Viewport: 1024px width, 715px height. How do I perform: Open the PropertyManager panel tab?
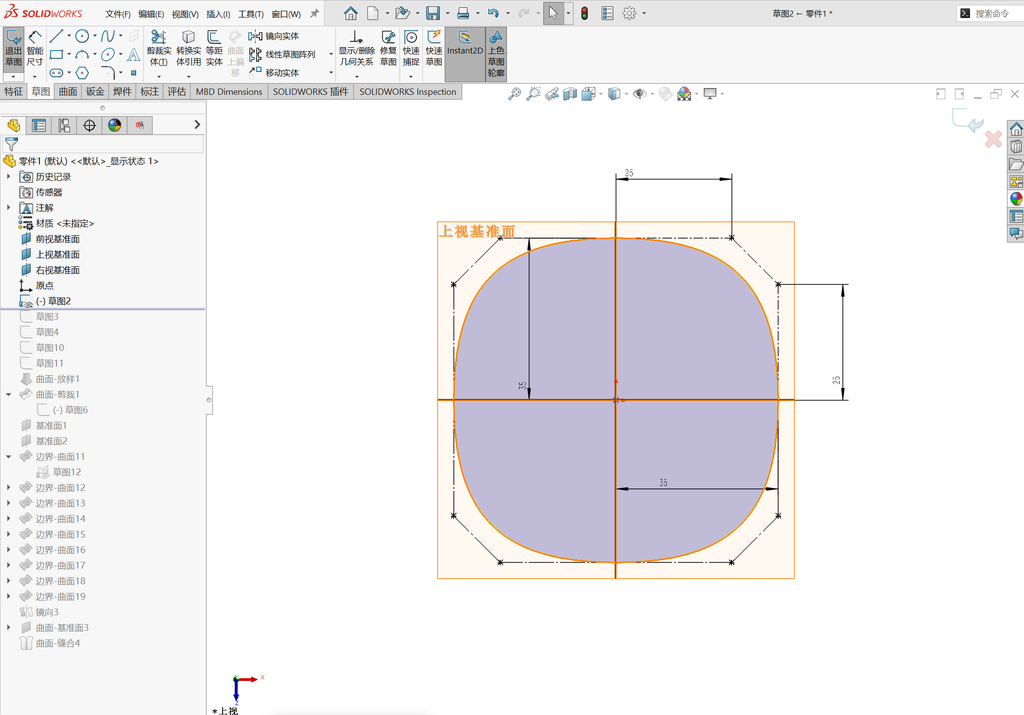coord(39,125)
